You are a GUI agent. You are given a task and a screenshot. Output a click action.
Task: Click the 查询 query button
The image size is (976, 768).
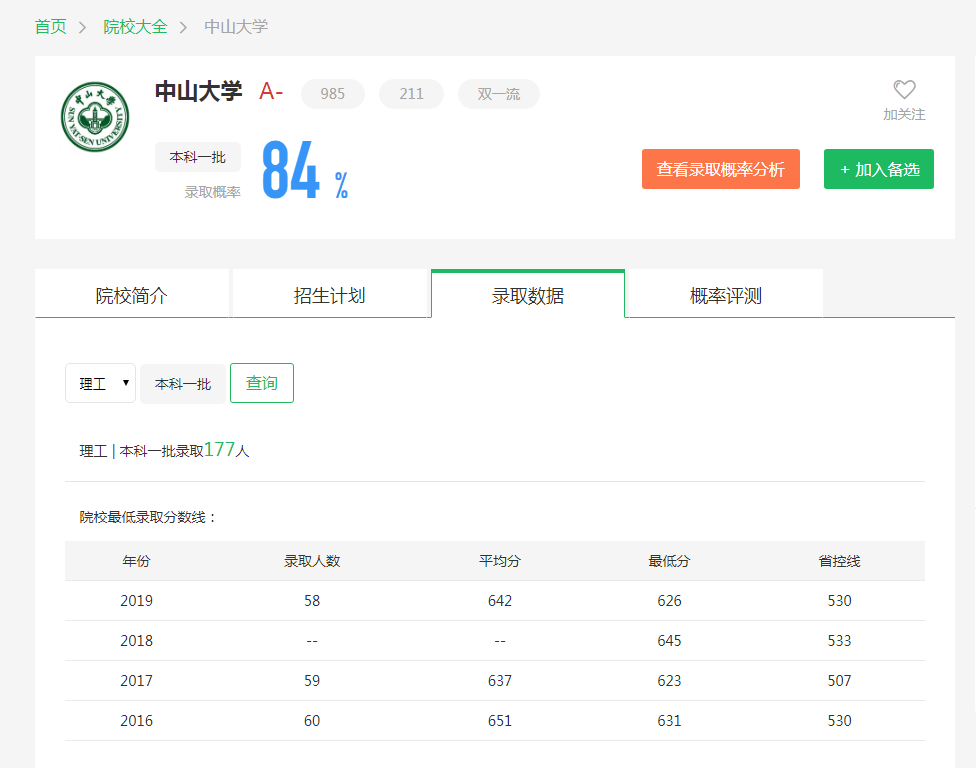(x=261, y=383)
